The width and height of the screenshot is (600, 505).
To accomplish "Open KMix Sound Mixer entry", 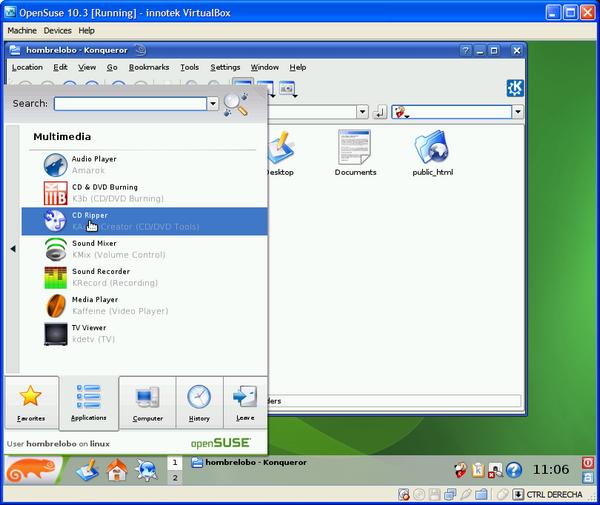I will (x=144, y=249).
